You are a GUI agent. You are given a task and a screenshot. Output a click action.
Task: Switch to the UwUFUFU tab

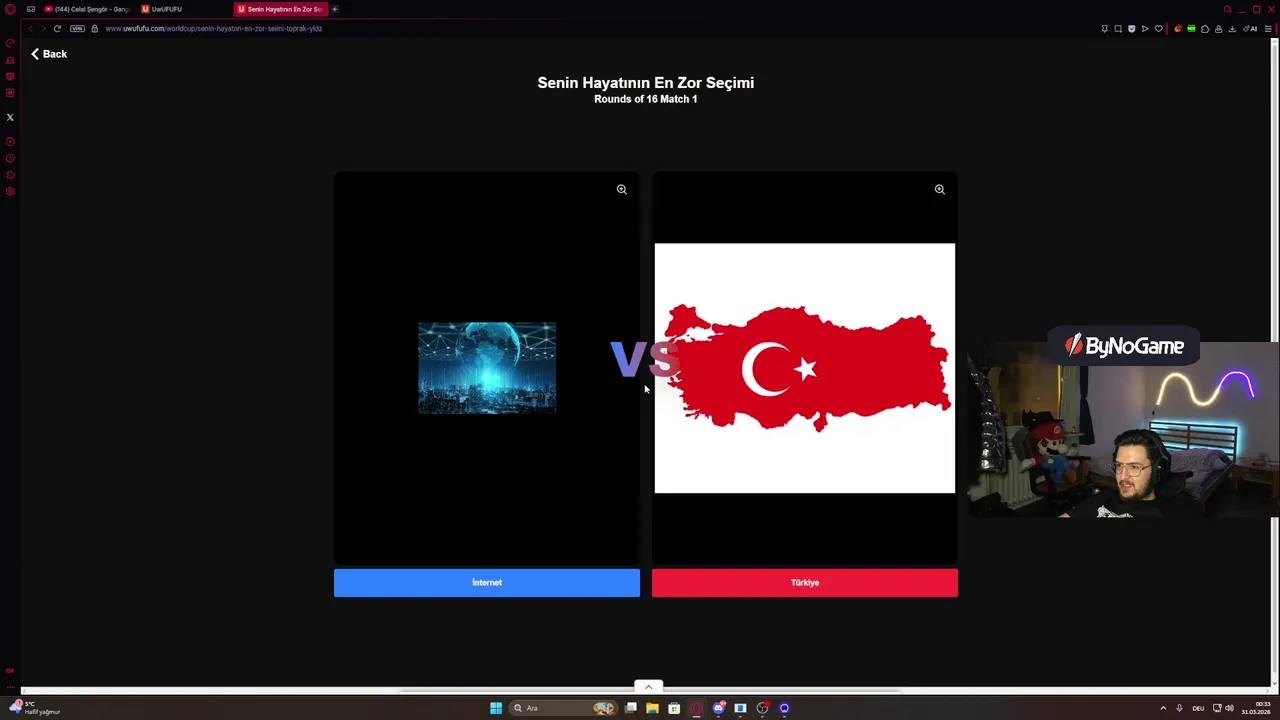pyautogui.click(x=185, y=9)
